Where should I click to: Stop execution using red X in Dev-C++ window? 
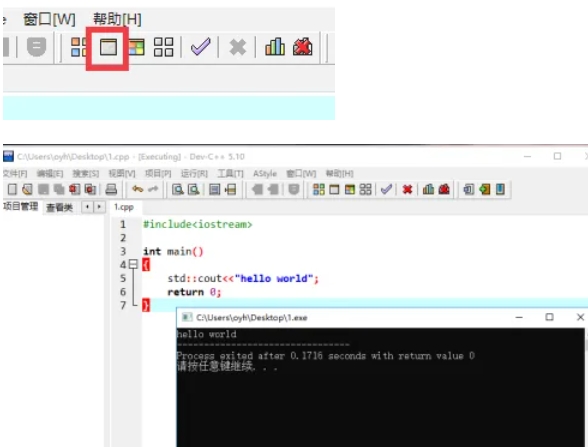click(x=407, y=189)
